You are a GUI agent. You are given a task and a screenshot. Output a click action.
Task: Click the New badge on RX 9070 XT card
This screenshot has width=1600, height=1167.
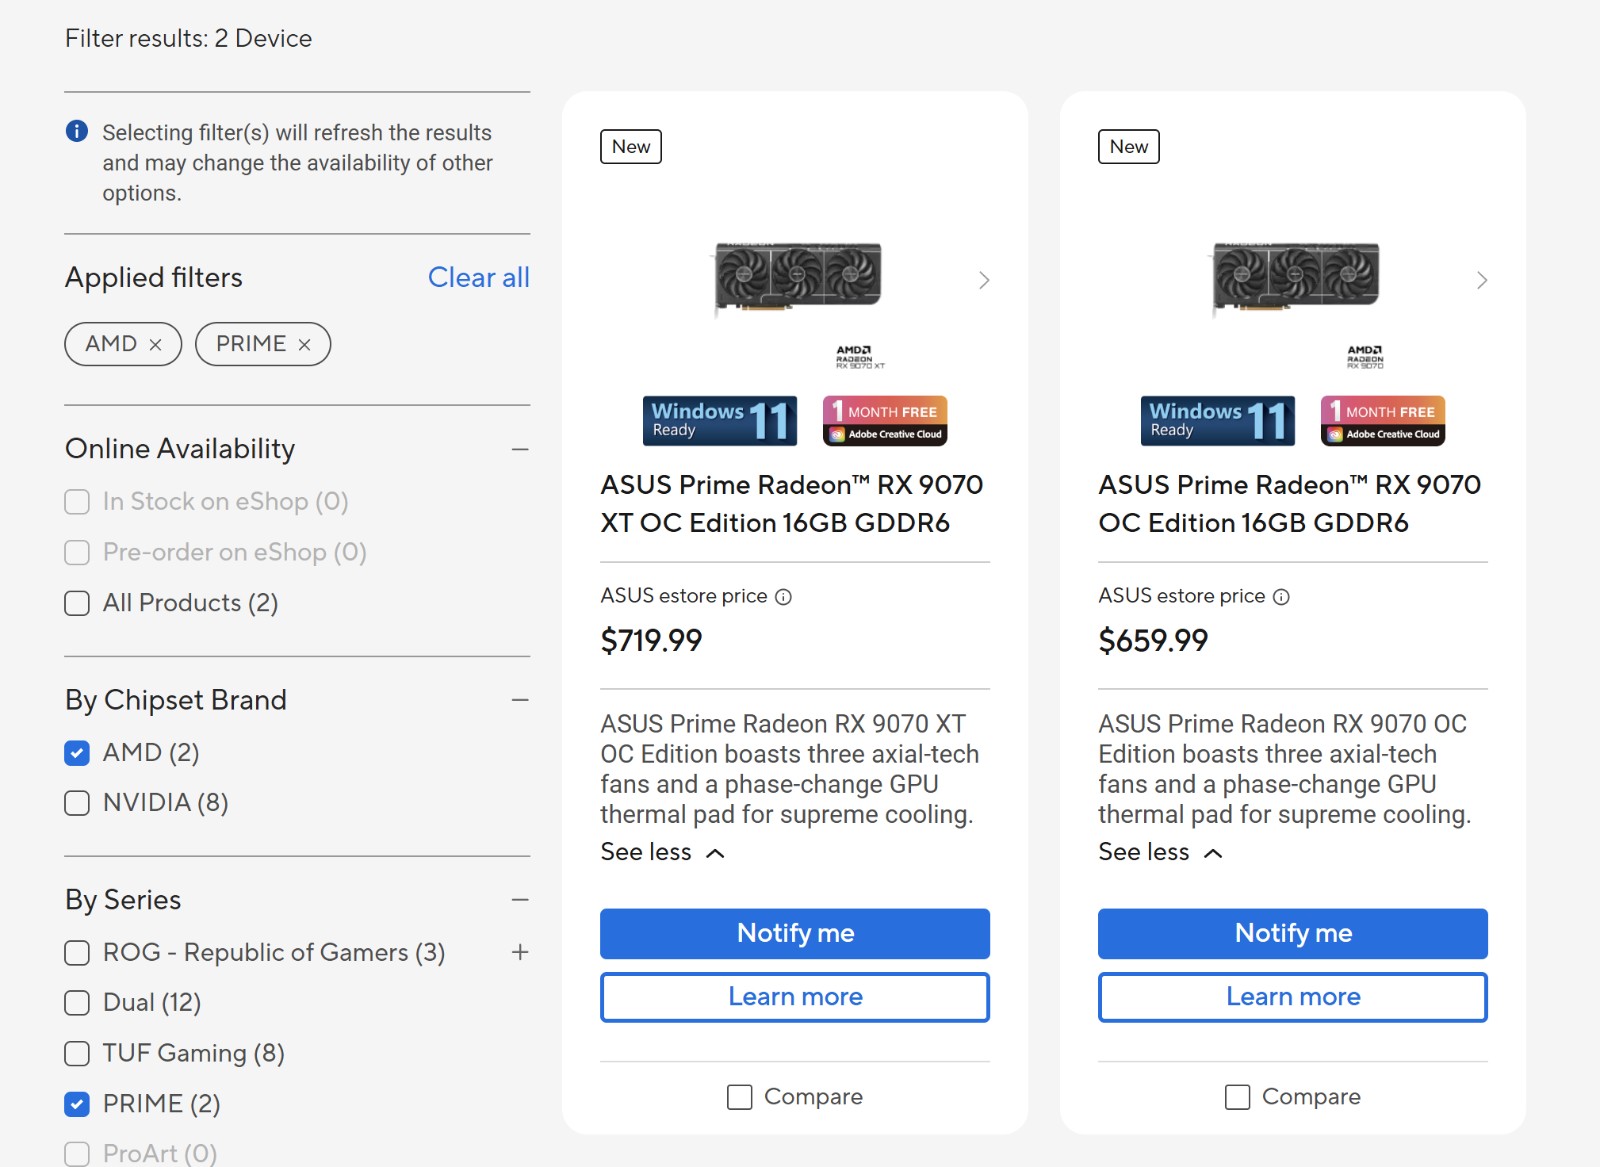631,147
